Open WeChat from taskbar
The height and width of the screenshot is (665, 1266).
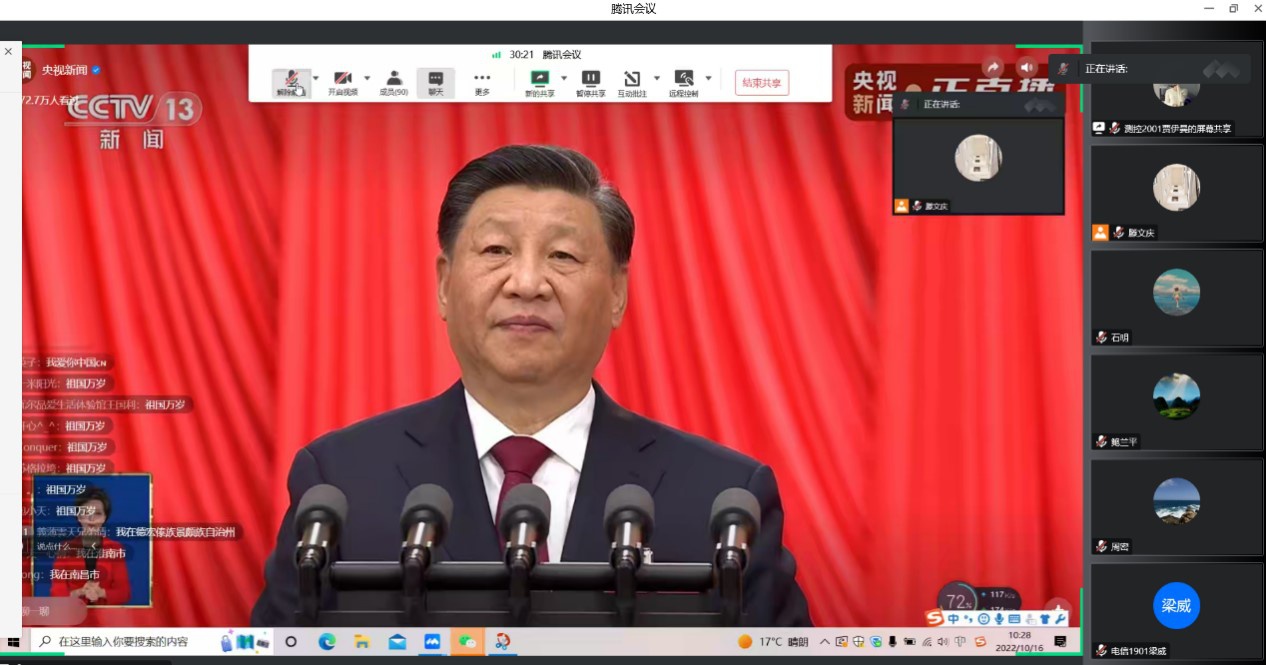pos(468,641)
